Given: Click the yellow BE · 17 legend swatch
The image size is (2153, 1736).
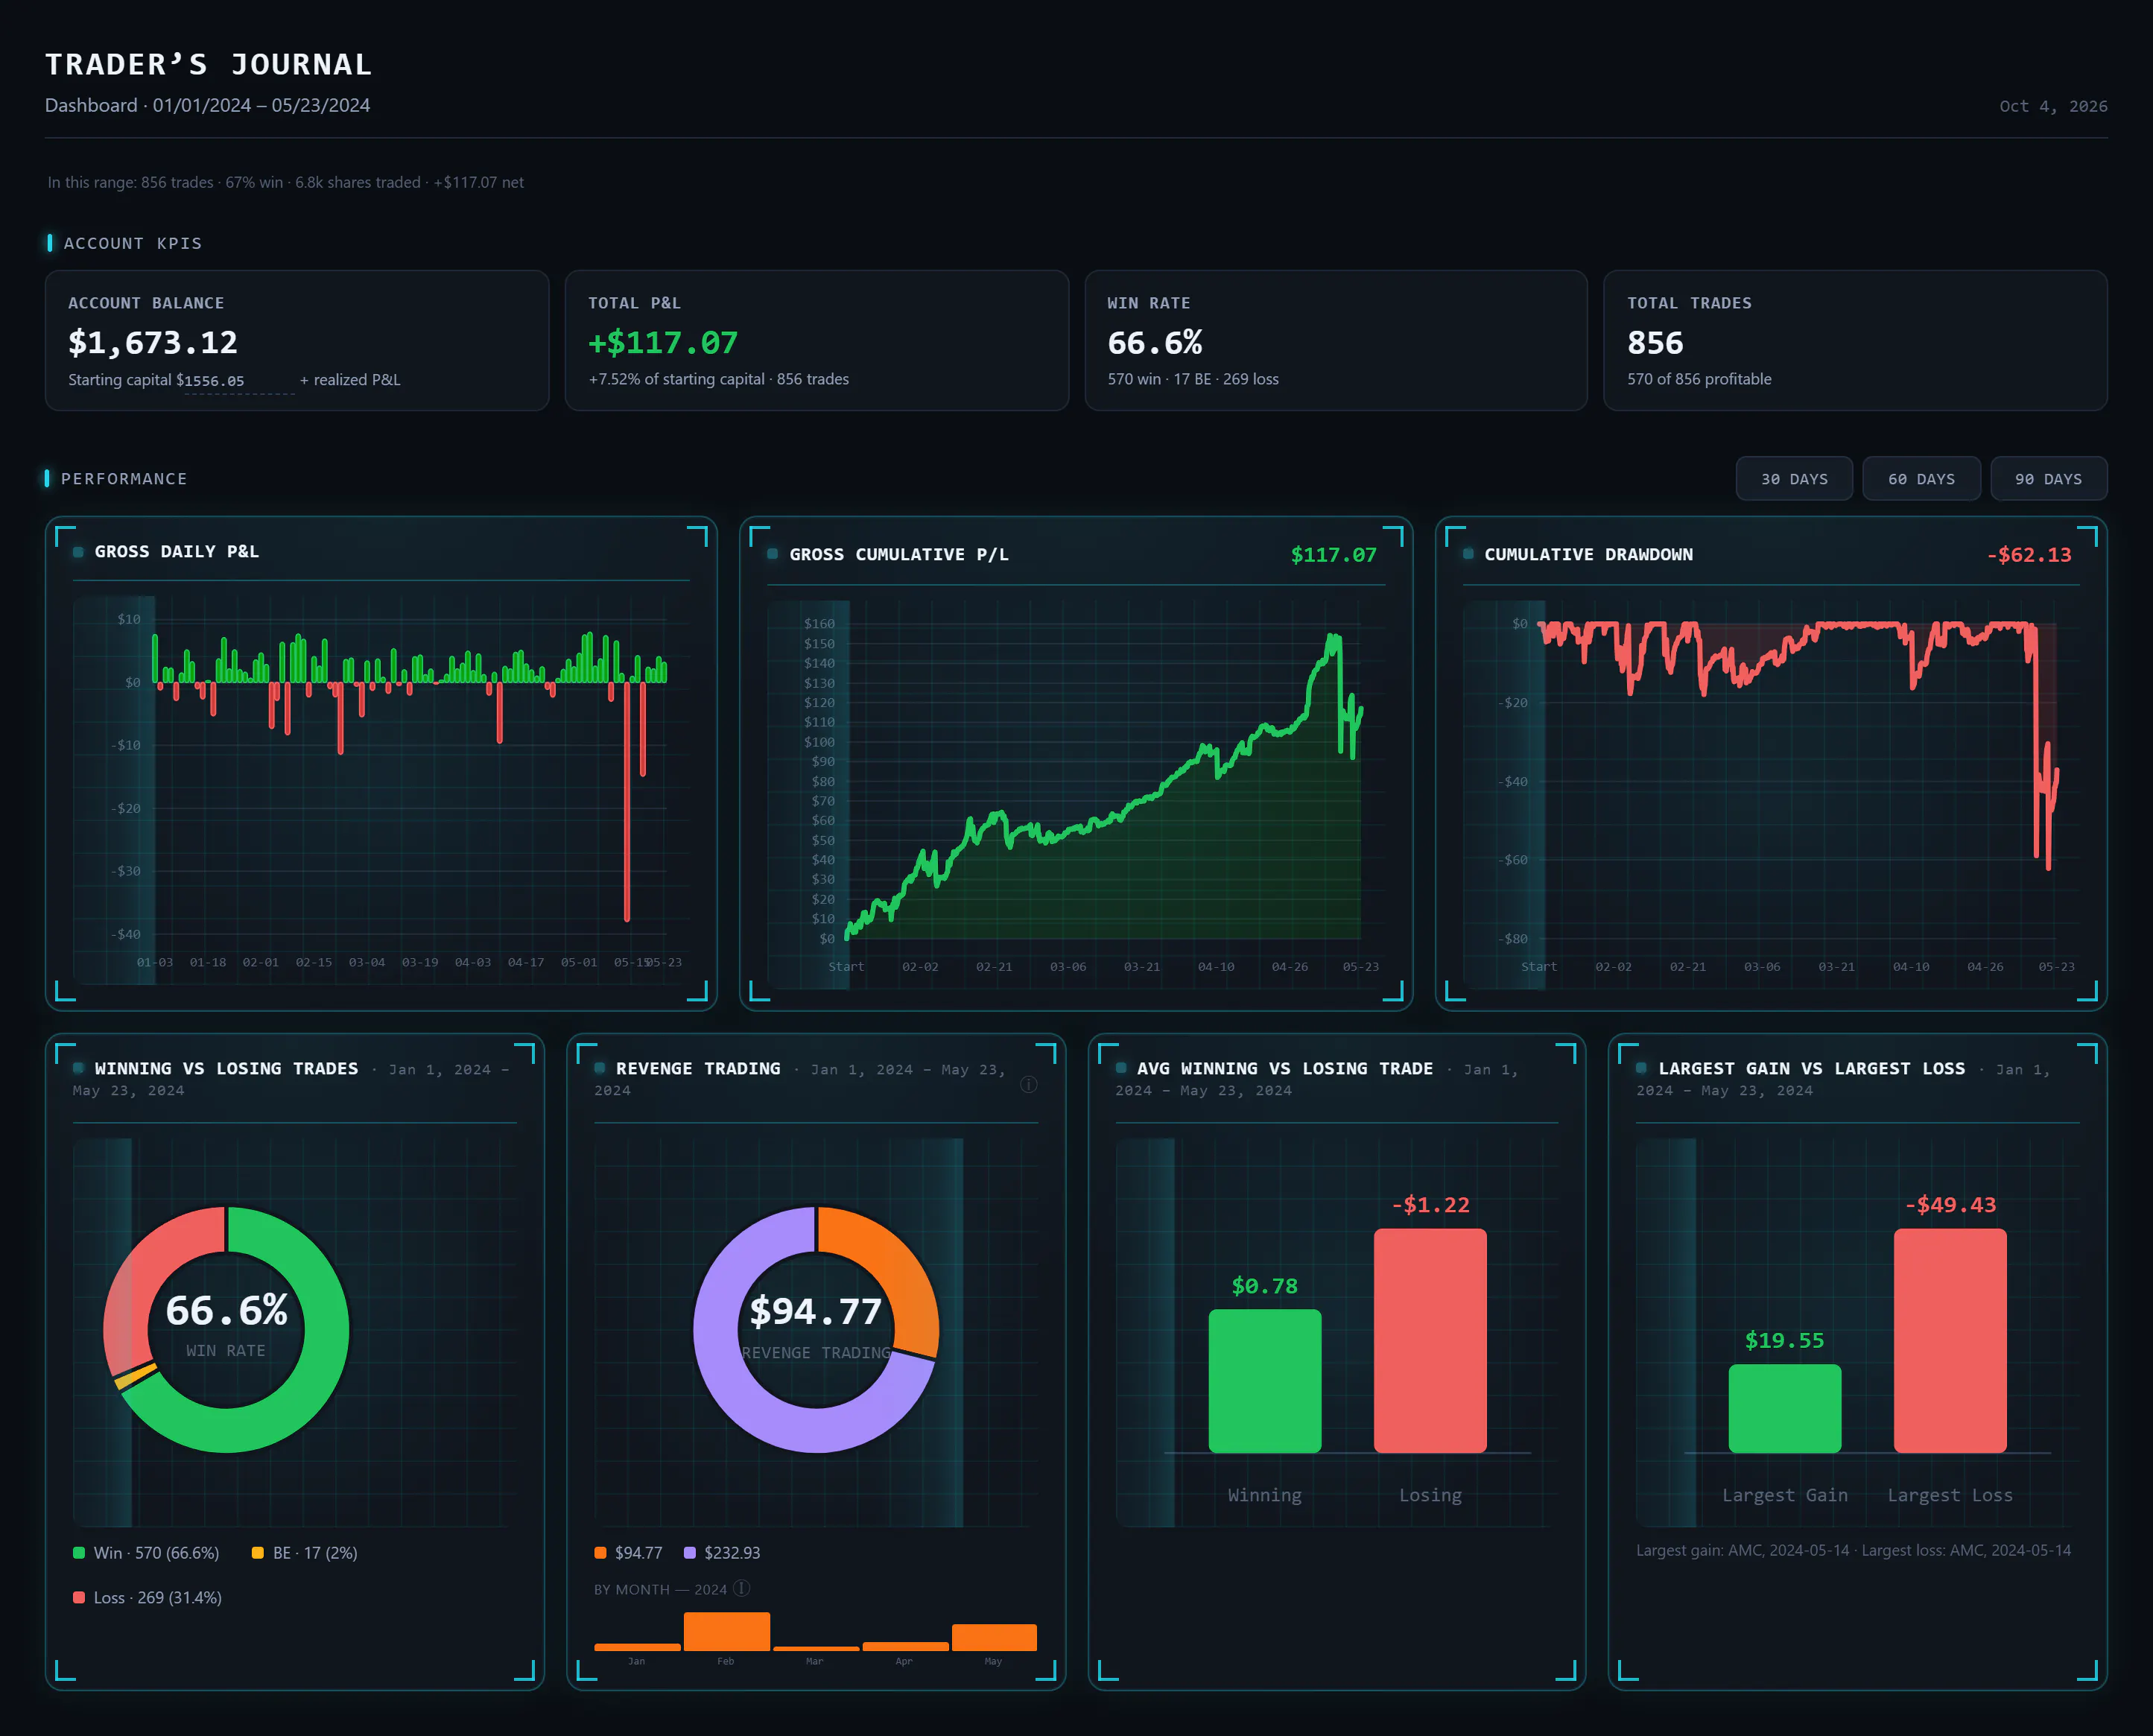Looking at the screenshot, I should coord(258,1553).
